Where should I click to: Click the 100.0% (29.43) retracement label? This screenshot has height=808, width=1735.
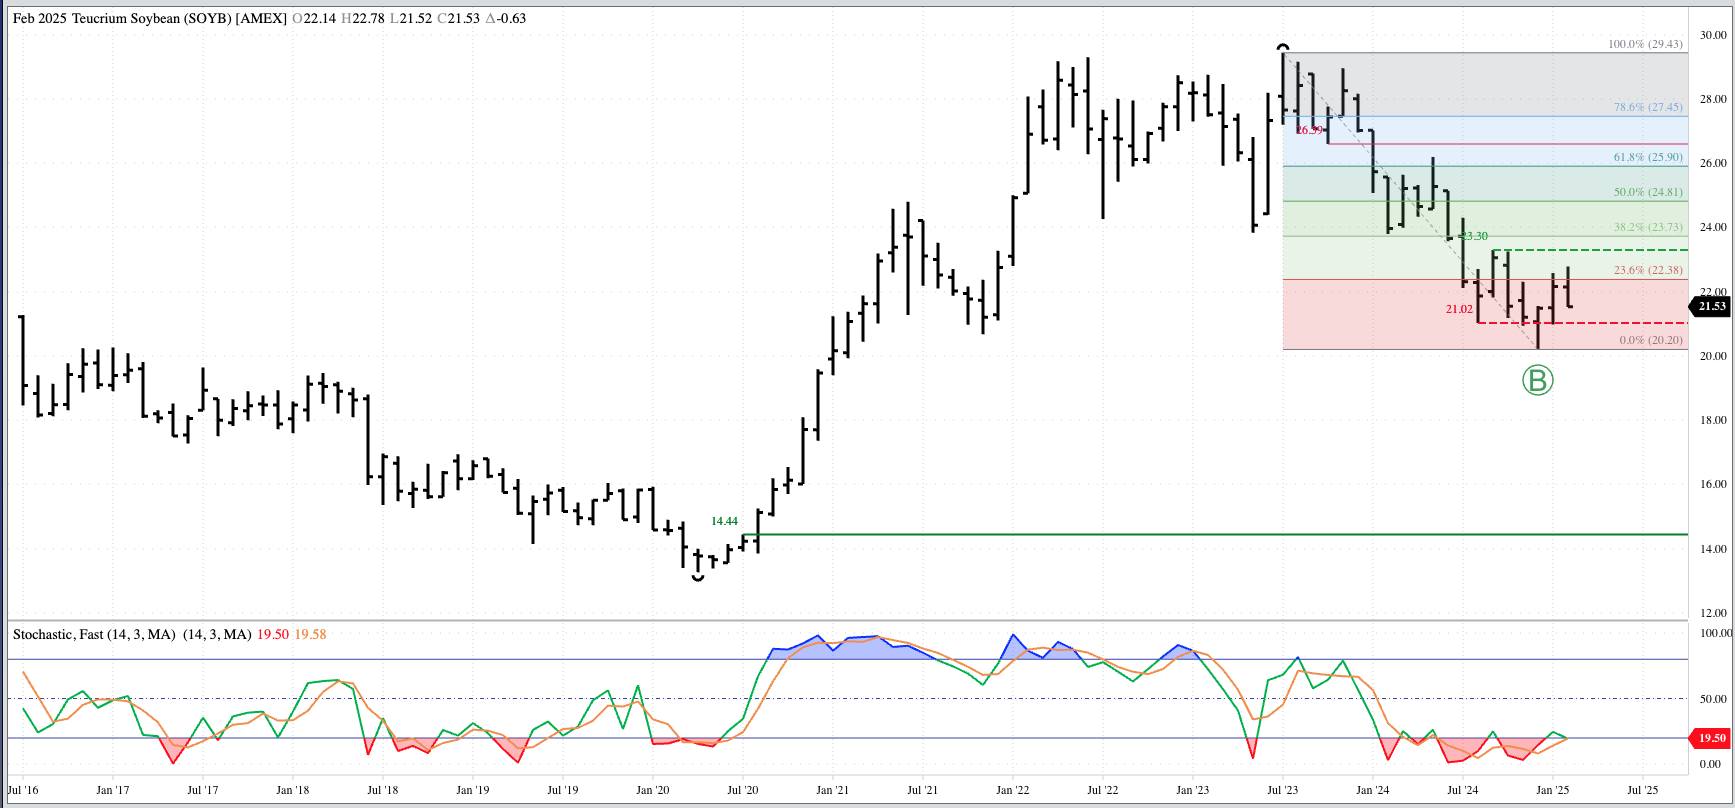coord(1644,44)
